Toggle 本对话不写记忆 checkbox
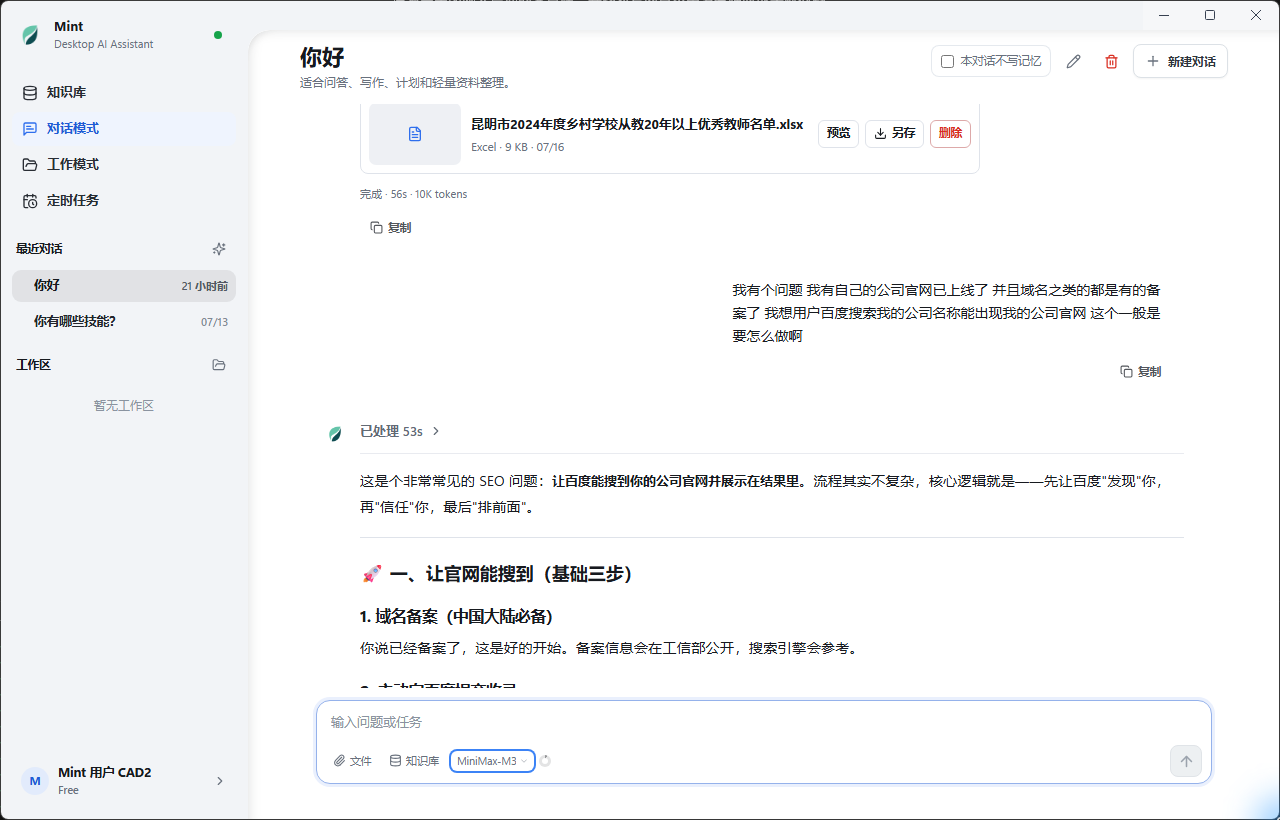This screenshot has width=1280, height=820. [x=948, y=62]
